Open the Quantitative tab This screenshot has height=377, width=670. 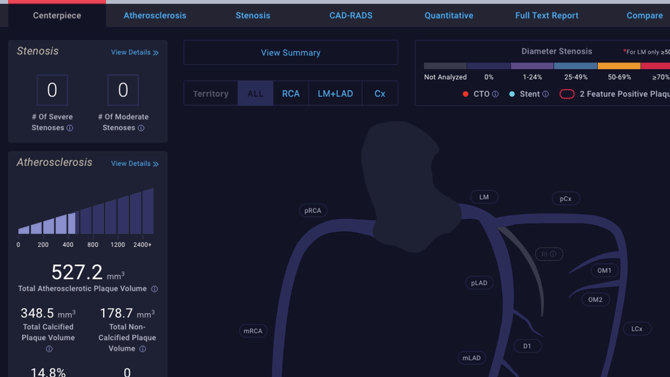(449, 15)
